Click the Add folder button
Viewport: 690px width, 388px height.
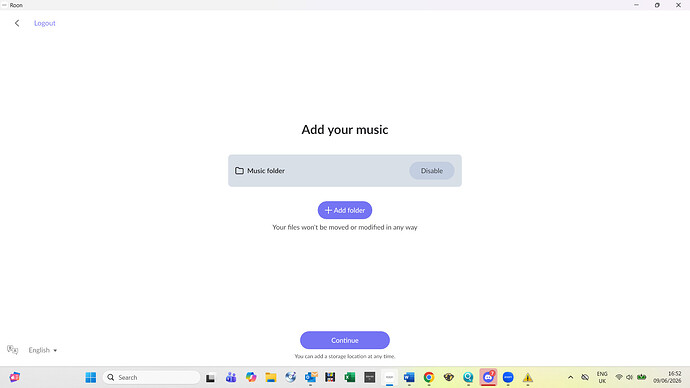tap(345, 210)
